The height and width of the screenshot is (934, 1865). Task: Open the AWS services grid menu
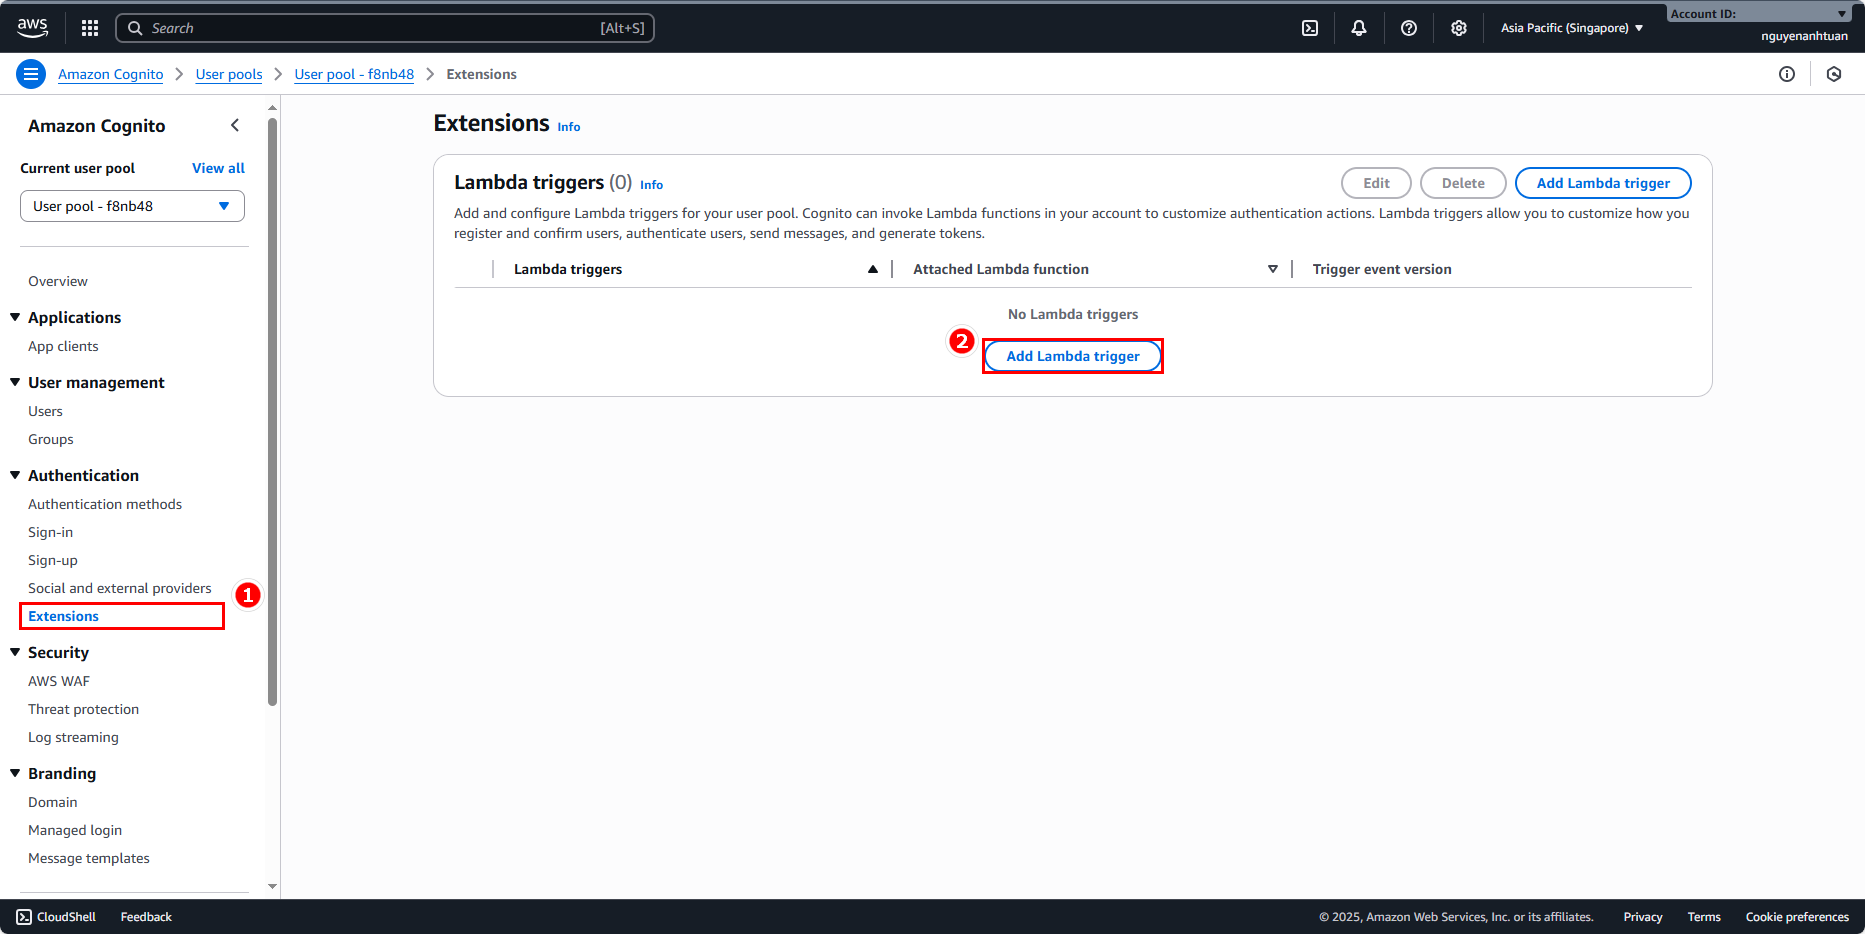tap(90, 28)
